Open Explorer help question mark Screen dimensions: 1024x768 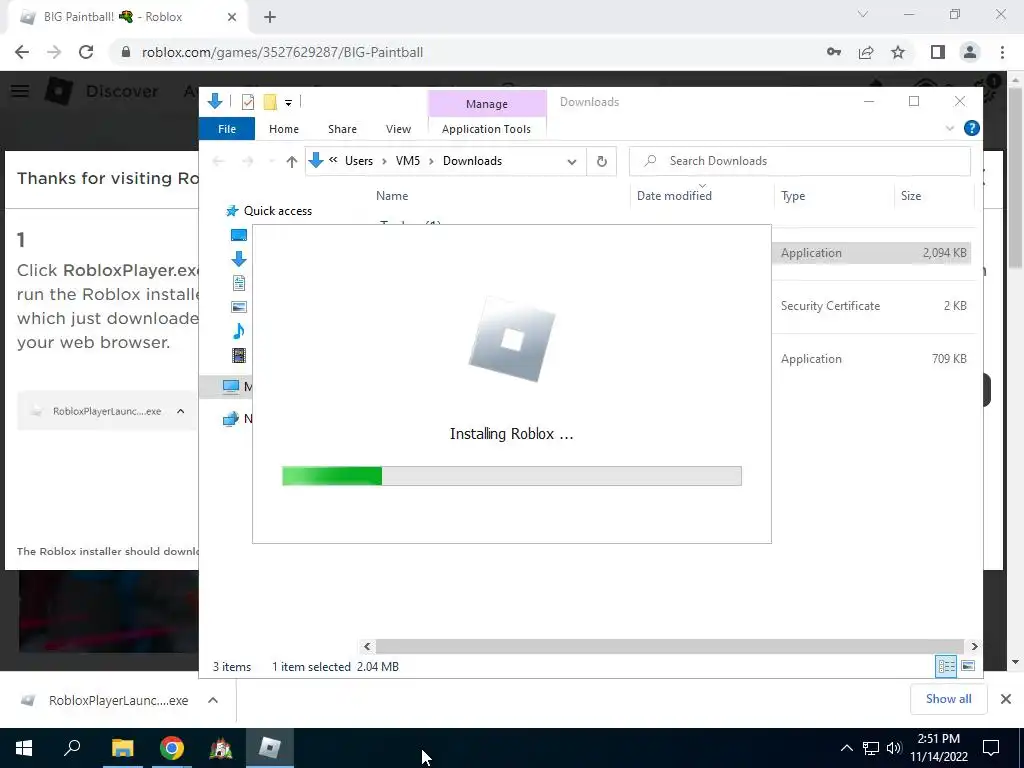[x=971, y=129]
